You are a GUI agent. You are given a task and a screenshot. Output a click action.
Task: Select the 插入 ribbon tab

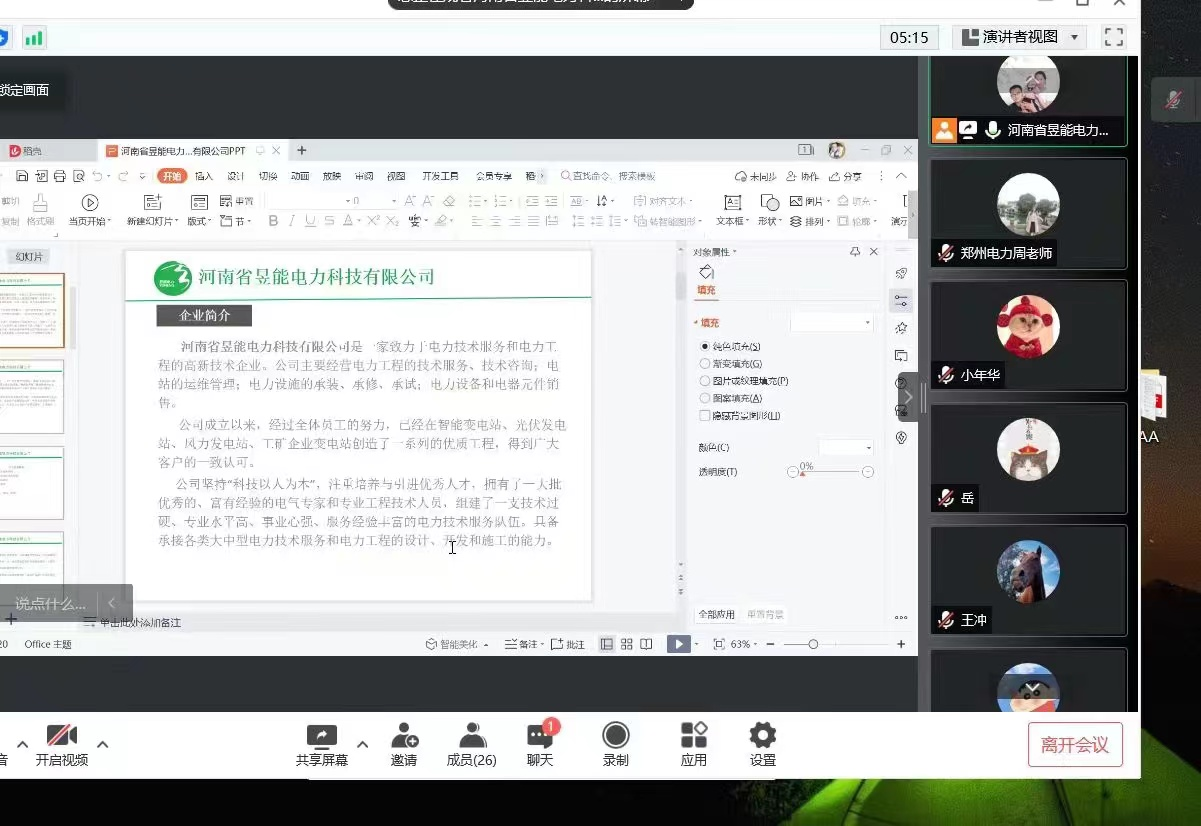pos(203,176)
